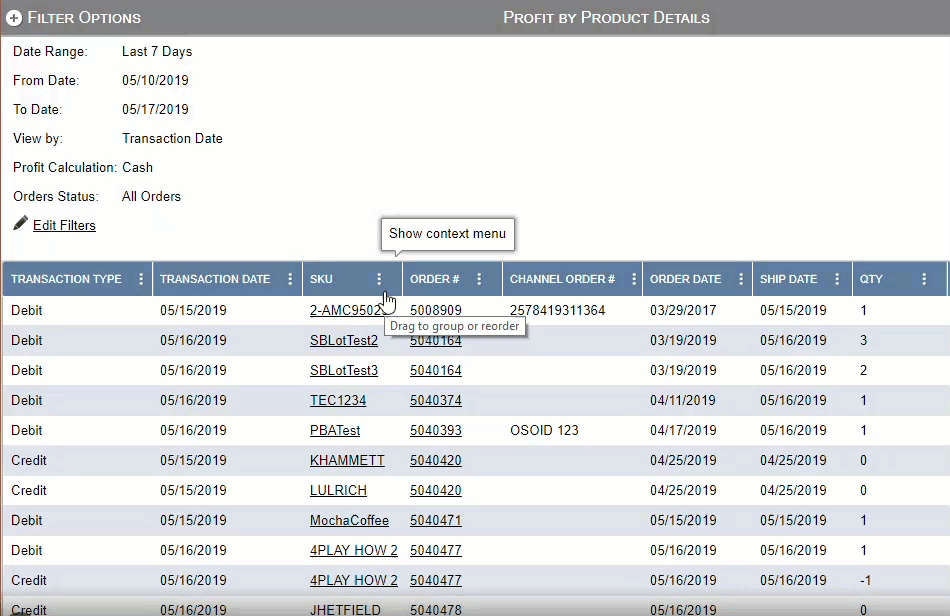Open order number 5008909
This screenshot has width=950, height=616.
(x=435, y=311)
